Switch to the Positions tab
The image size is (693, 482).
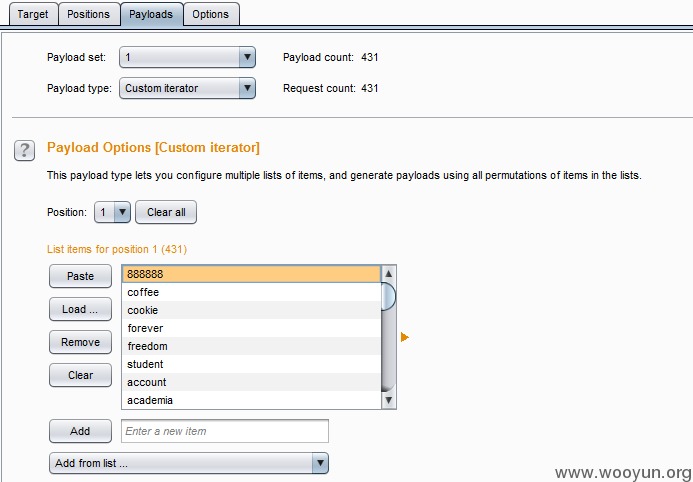(x=88, y=14)
